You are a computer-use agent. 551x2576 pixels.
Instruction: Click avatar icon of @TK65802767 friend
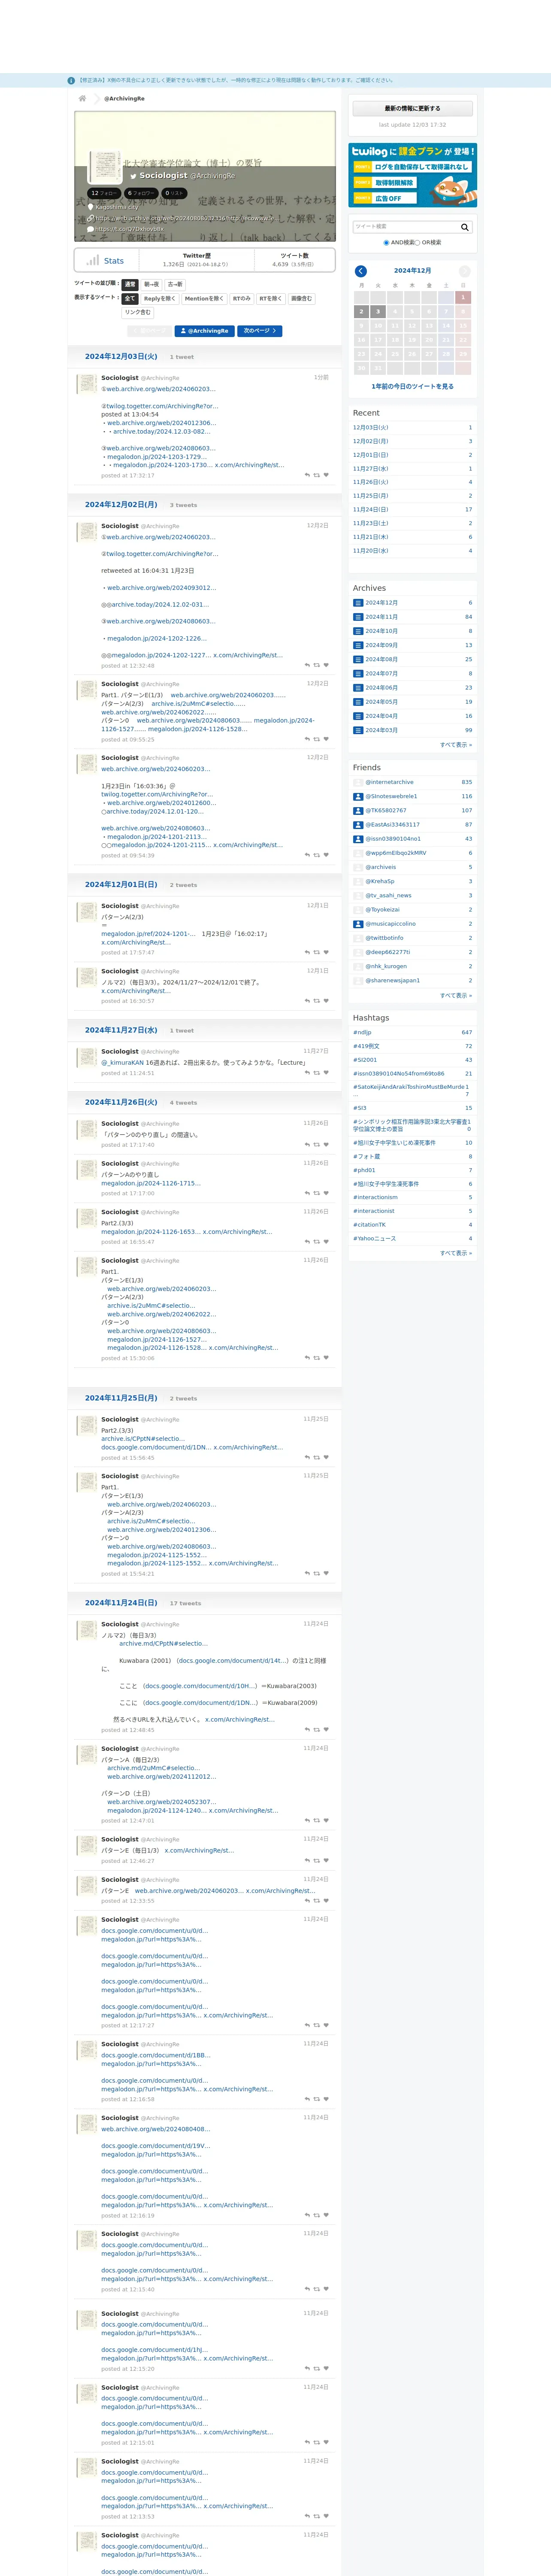pyautogui.click(x=358, y=810)
